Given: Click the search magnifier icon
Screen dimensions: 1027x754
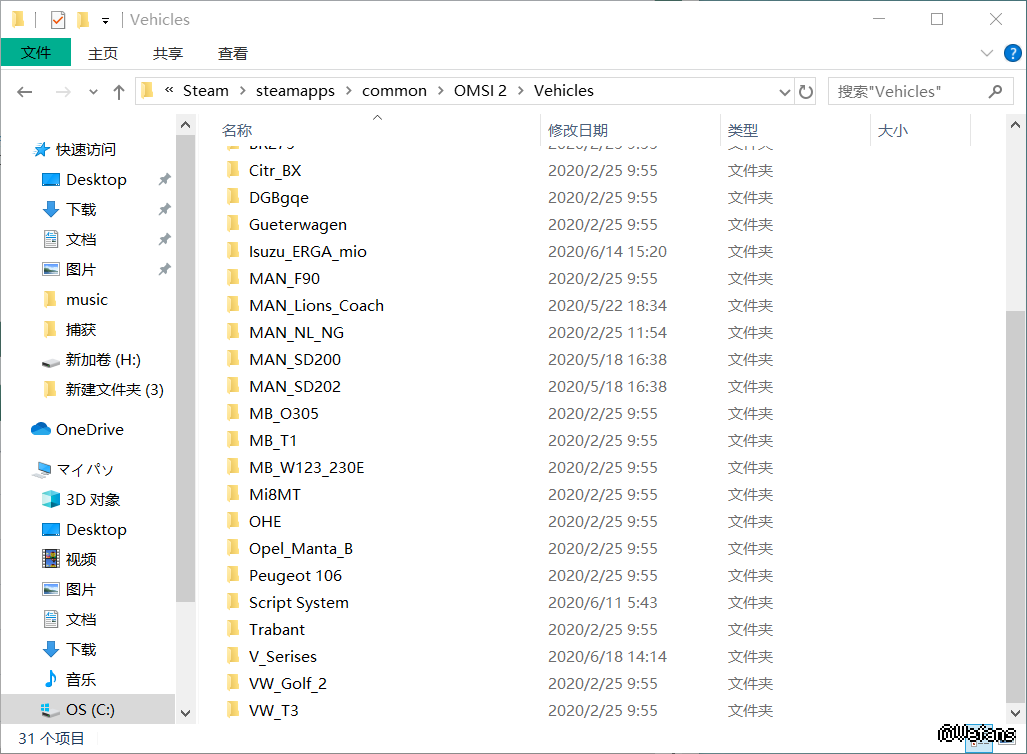Looking at the screenshot, I should coord(995,92).
